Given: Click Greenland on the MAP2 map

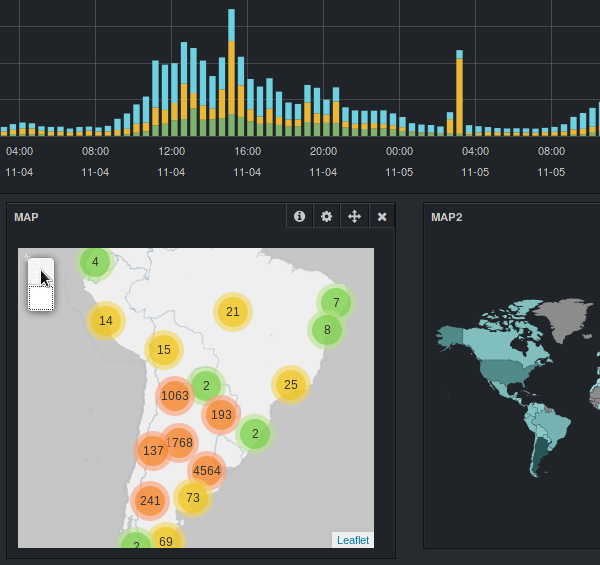Looking at the screenshot, I should (560, 318).
